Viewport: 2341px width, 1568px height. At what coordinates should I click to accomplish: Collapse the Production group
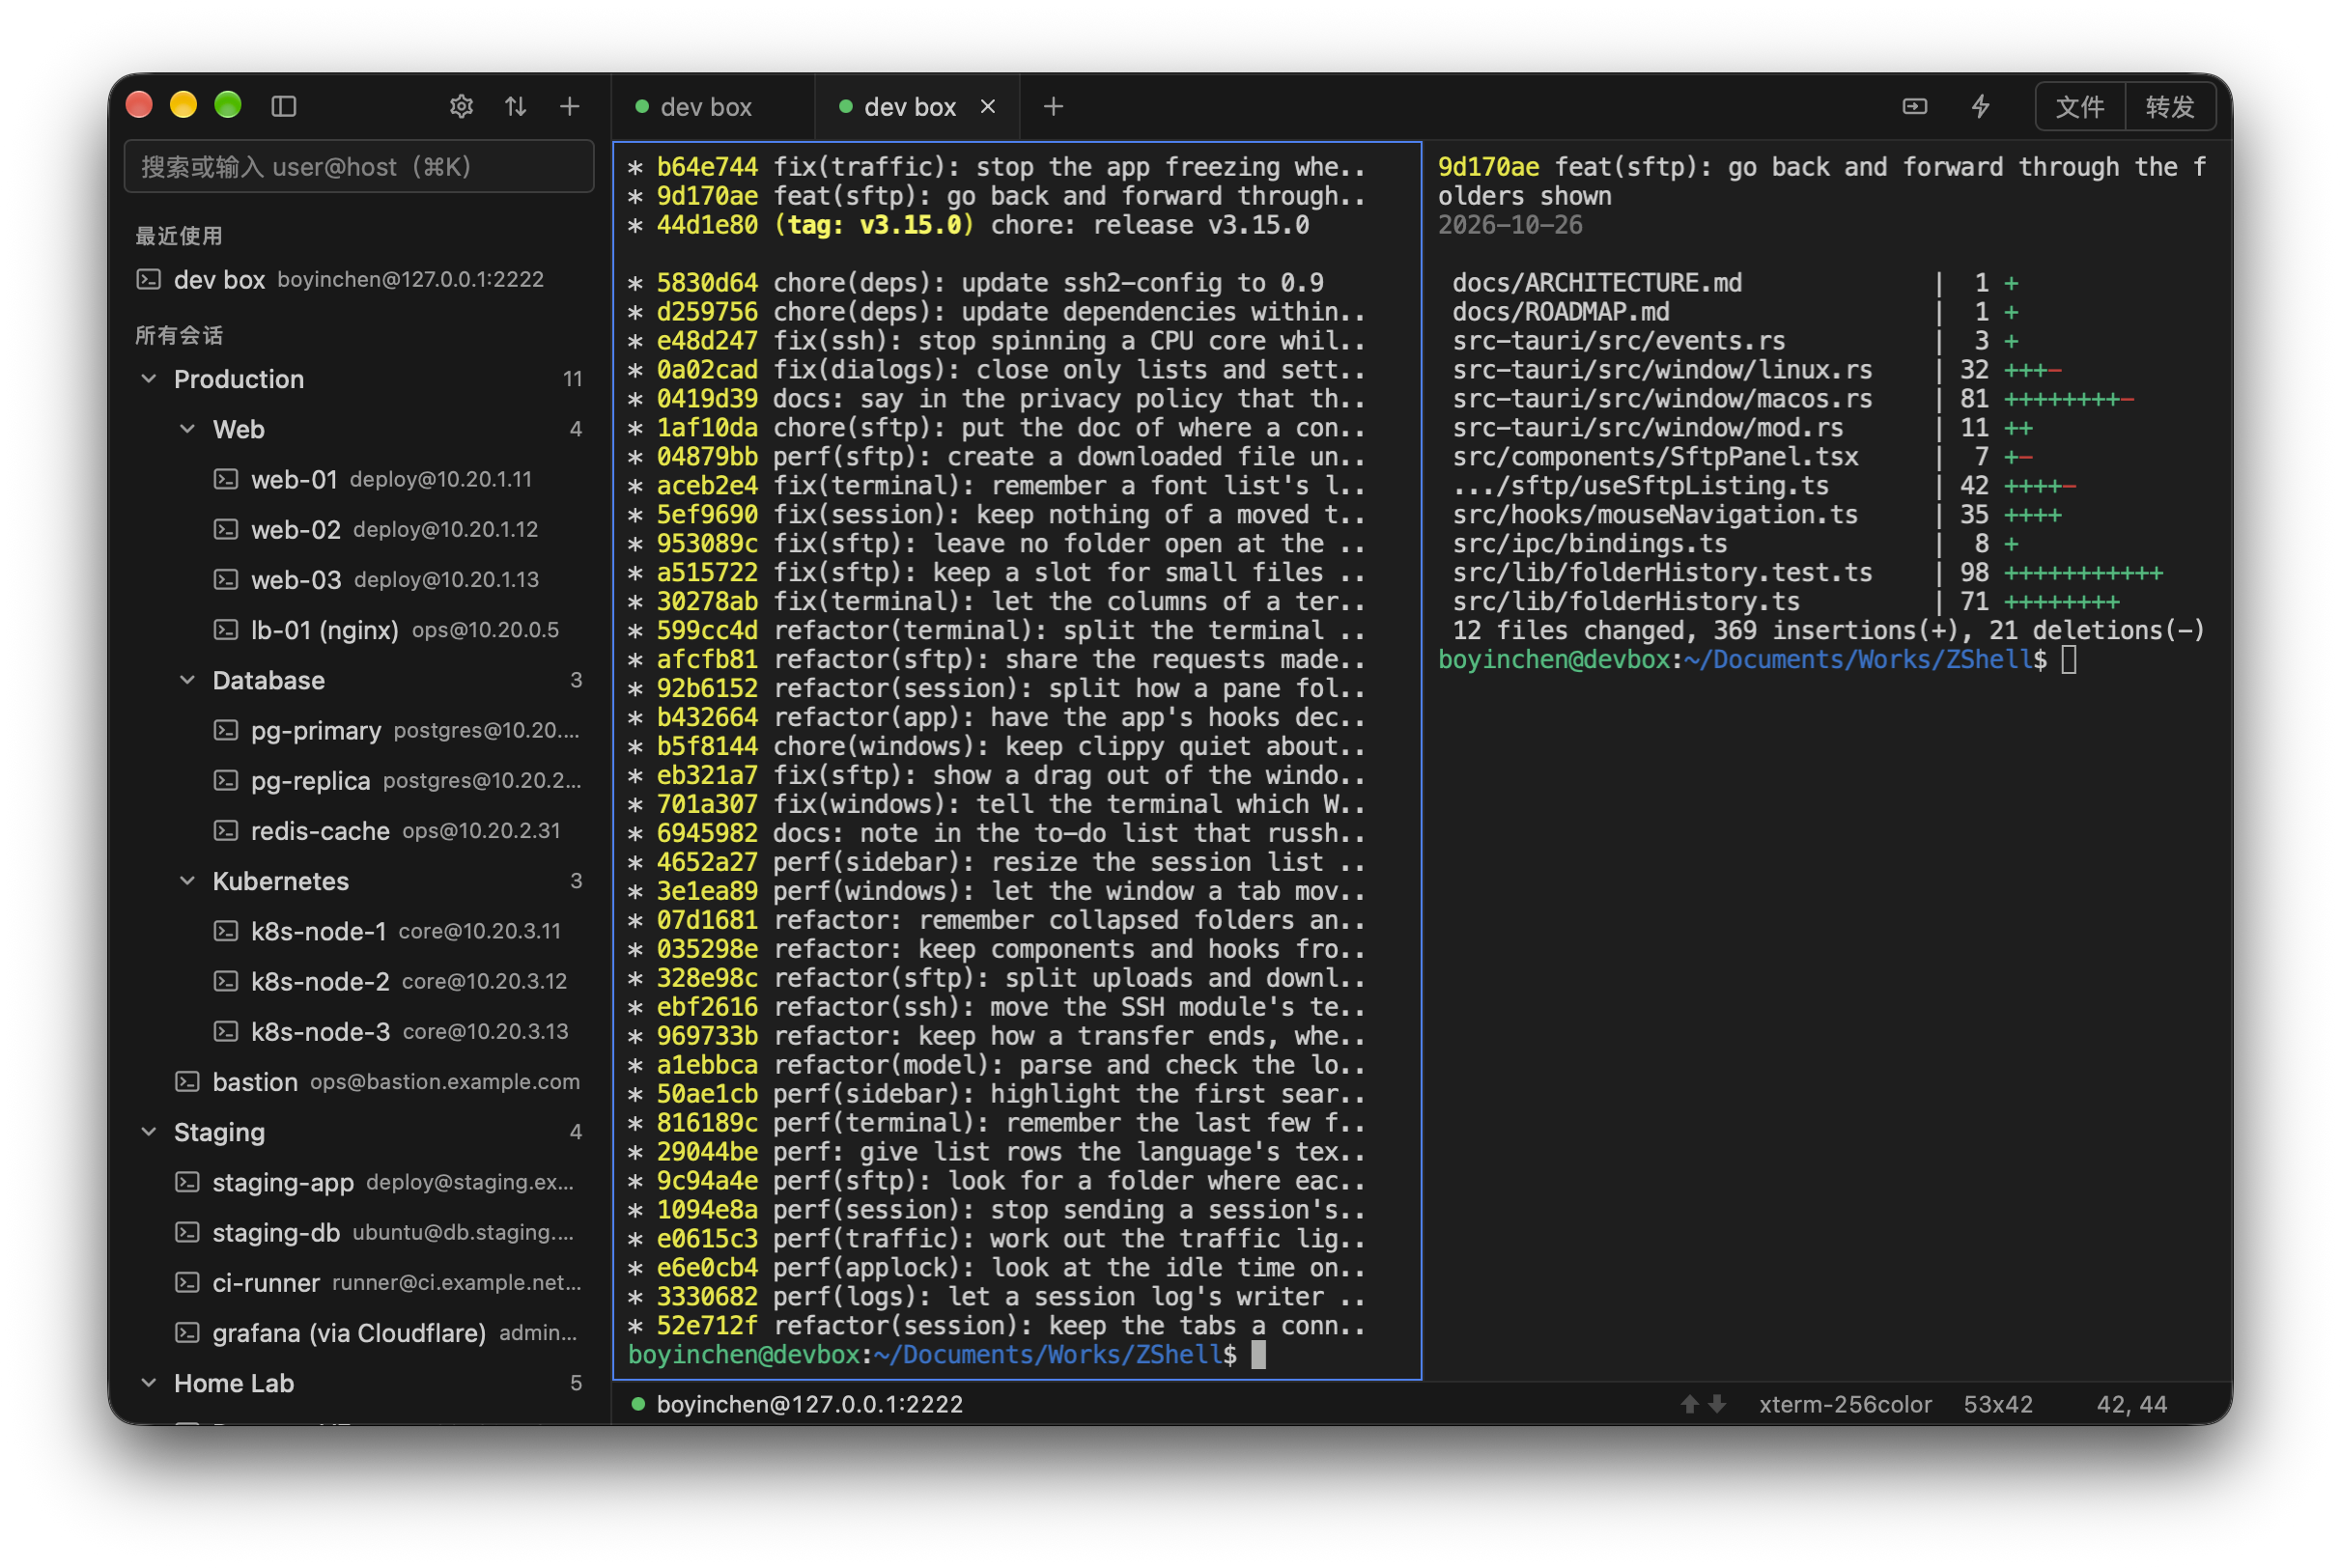pos(149,378)
